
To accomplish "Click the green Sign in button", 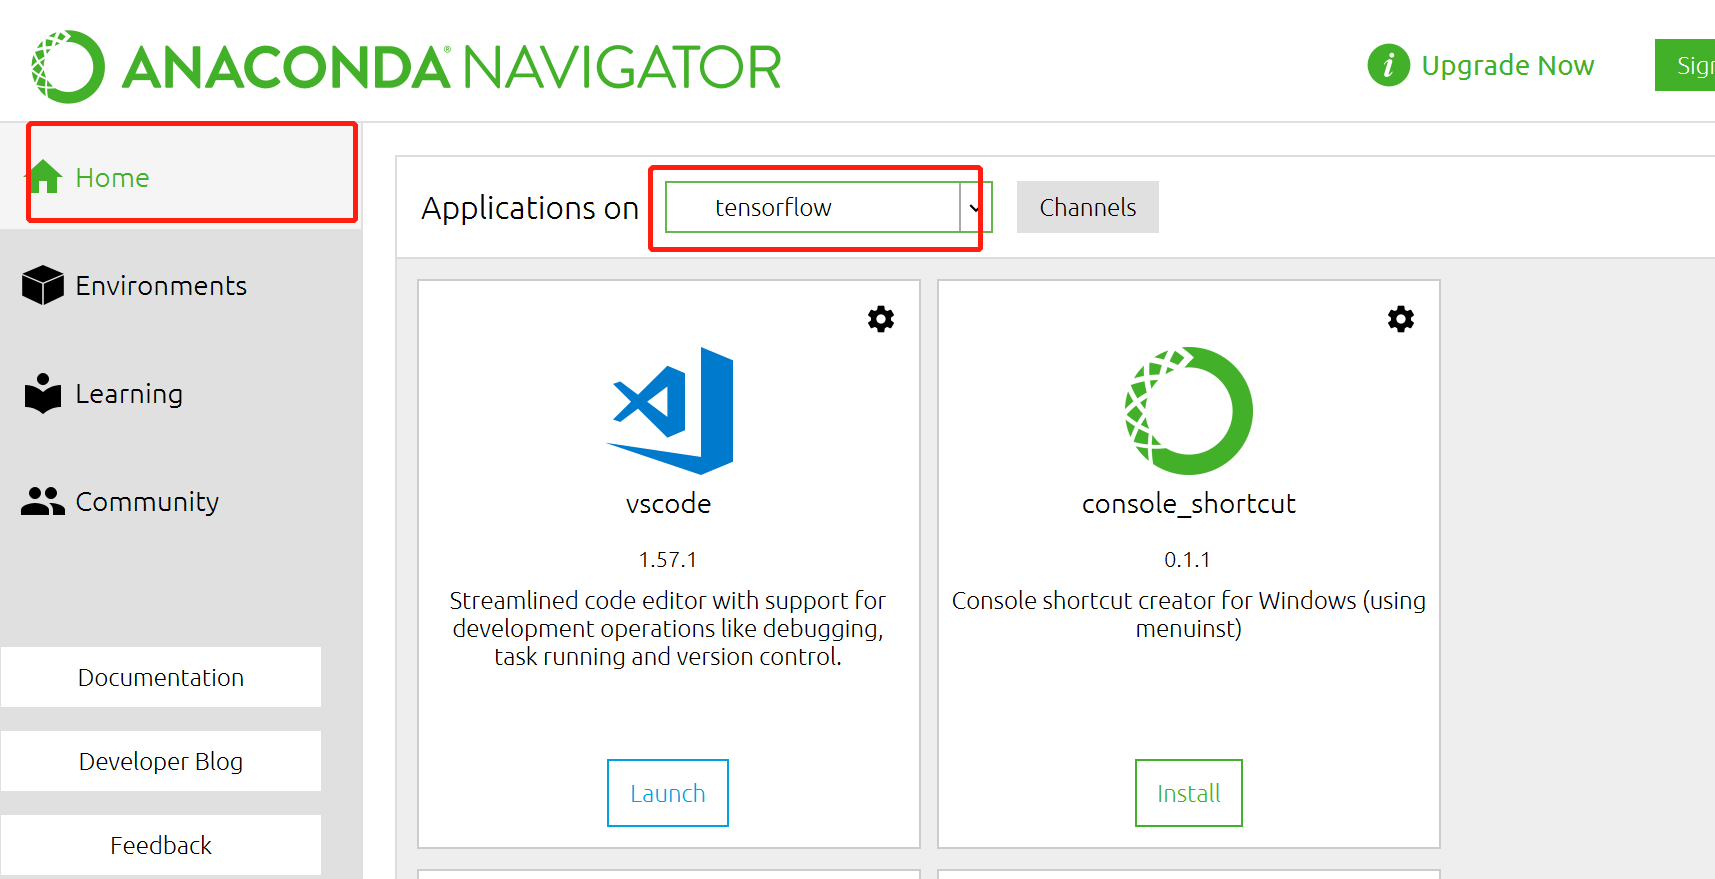I will (1685, 65).
